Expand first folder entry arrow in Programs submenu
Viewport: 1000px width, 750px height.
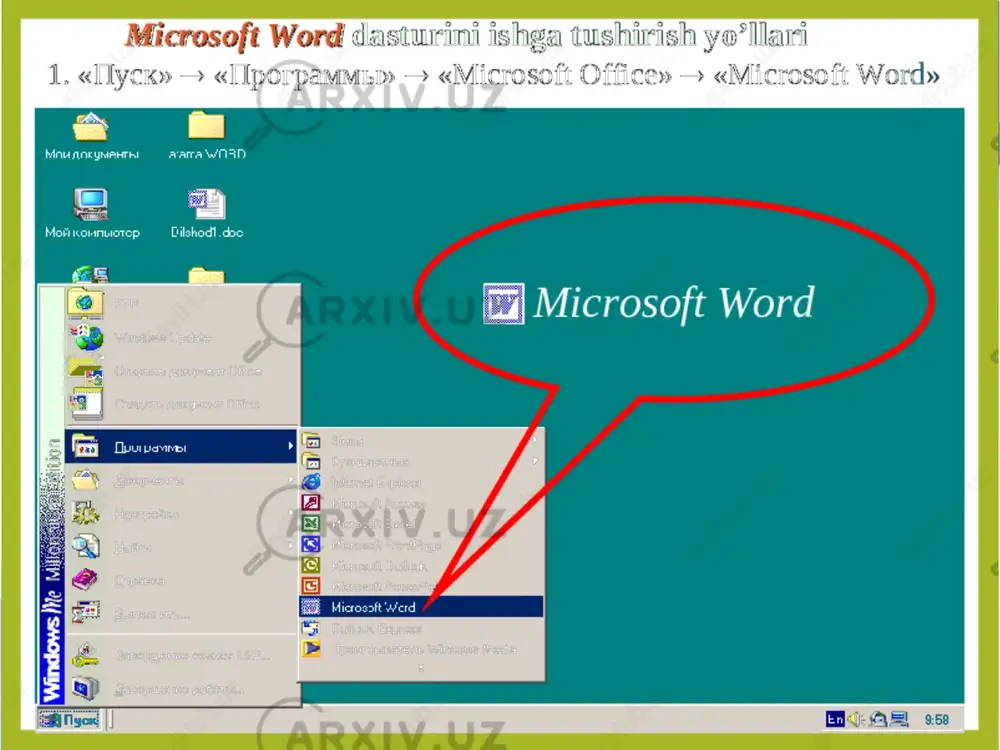pyautogui.click(x=535, y=440)
